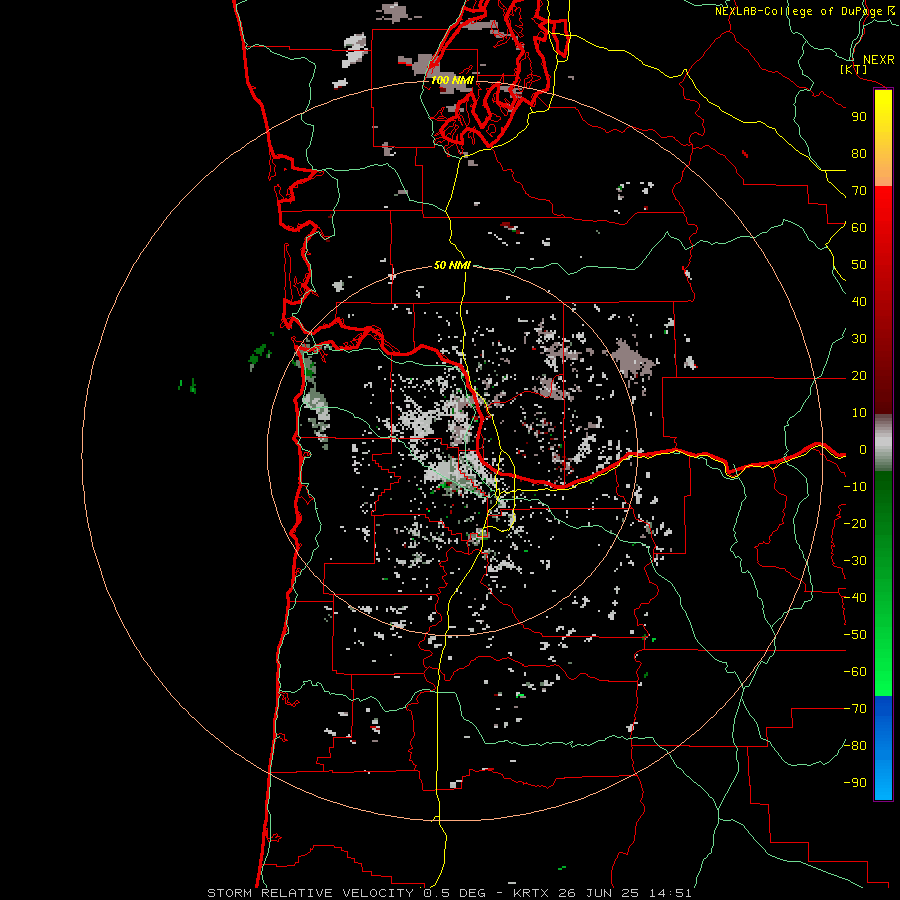Click the -30 knot scale label
Viewport: 900px width, 900px height.
coord(855,561)
